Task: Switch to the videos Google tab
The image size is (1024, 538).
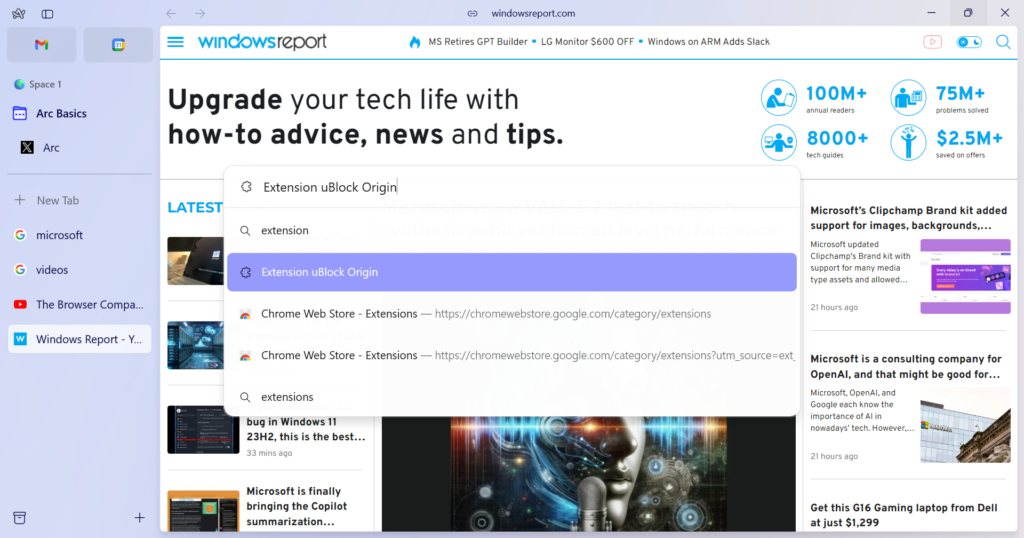Action: pos(80,270)
